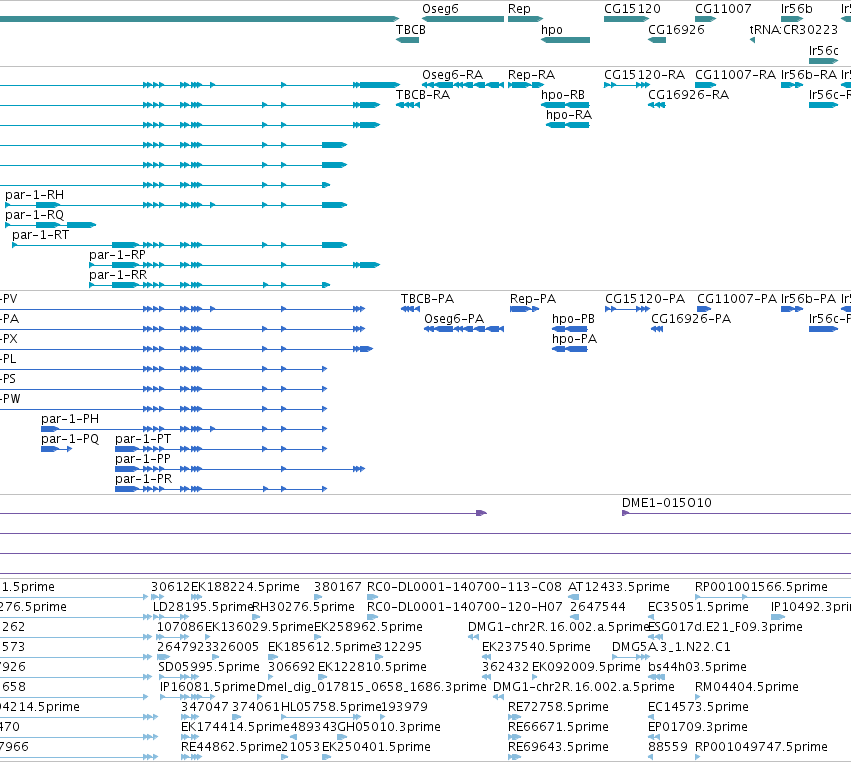Click the EK092009.5prime EST label

(586, 667)
